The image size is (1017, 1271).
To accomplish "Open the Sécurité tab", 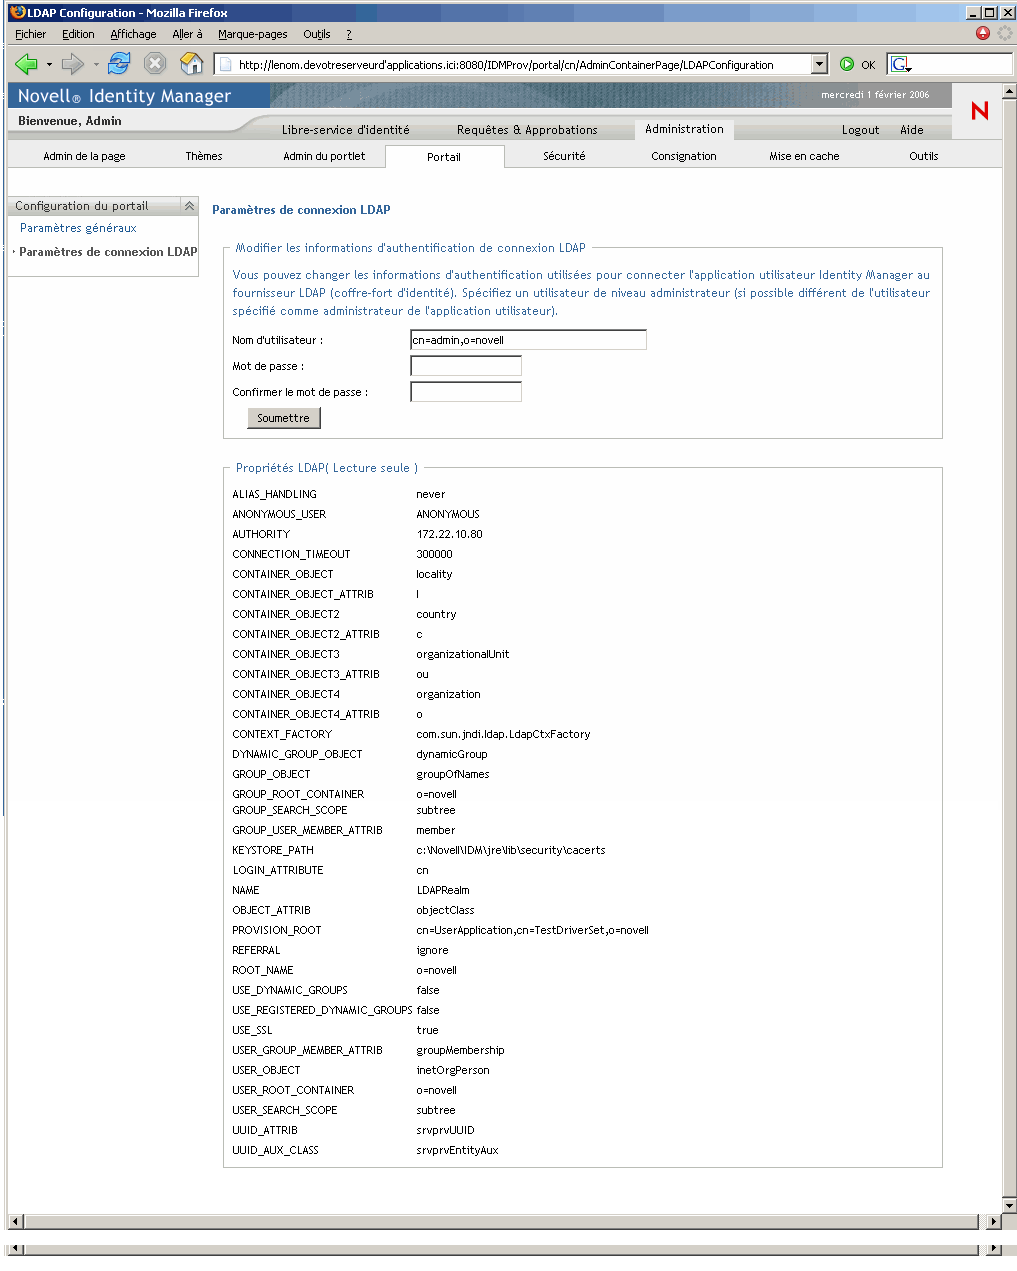I will [x=564, y=156].
